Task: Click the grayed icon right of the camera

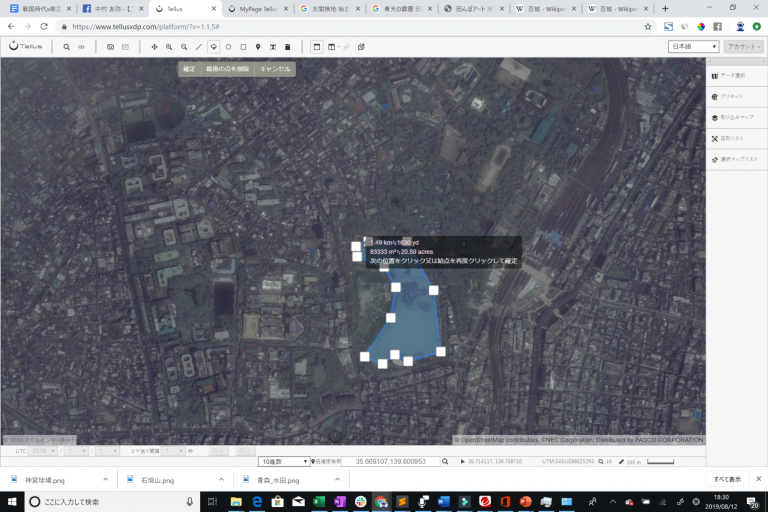Action: click(x=125, y=47)
